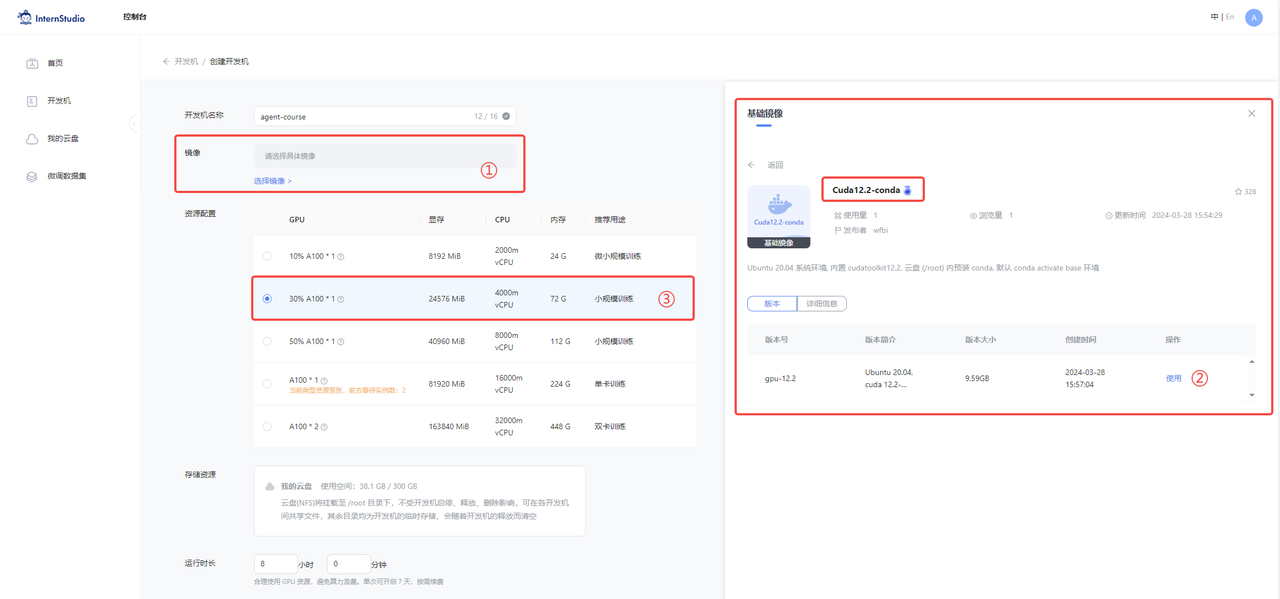Open 我的云盘 cloud drive icon
Viewport: 1280px width, 599px height.
point(32,139)
